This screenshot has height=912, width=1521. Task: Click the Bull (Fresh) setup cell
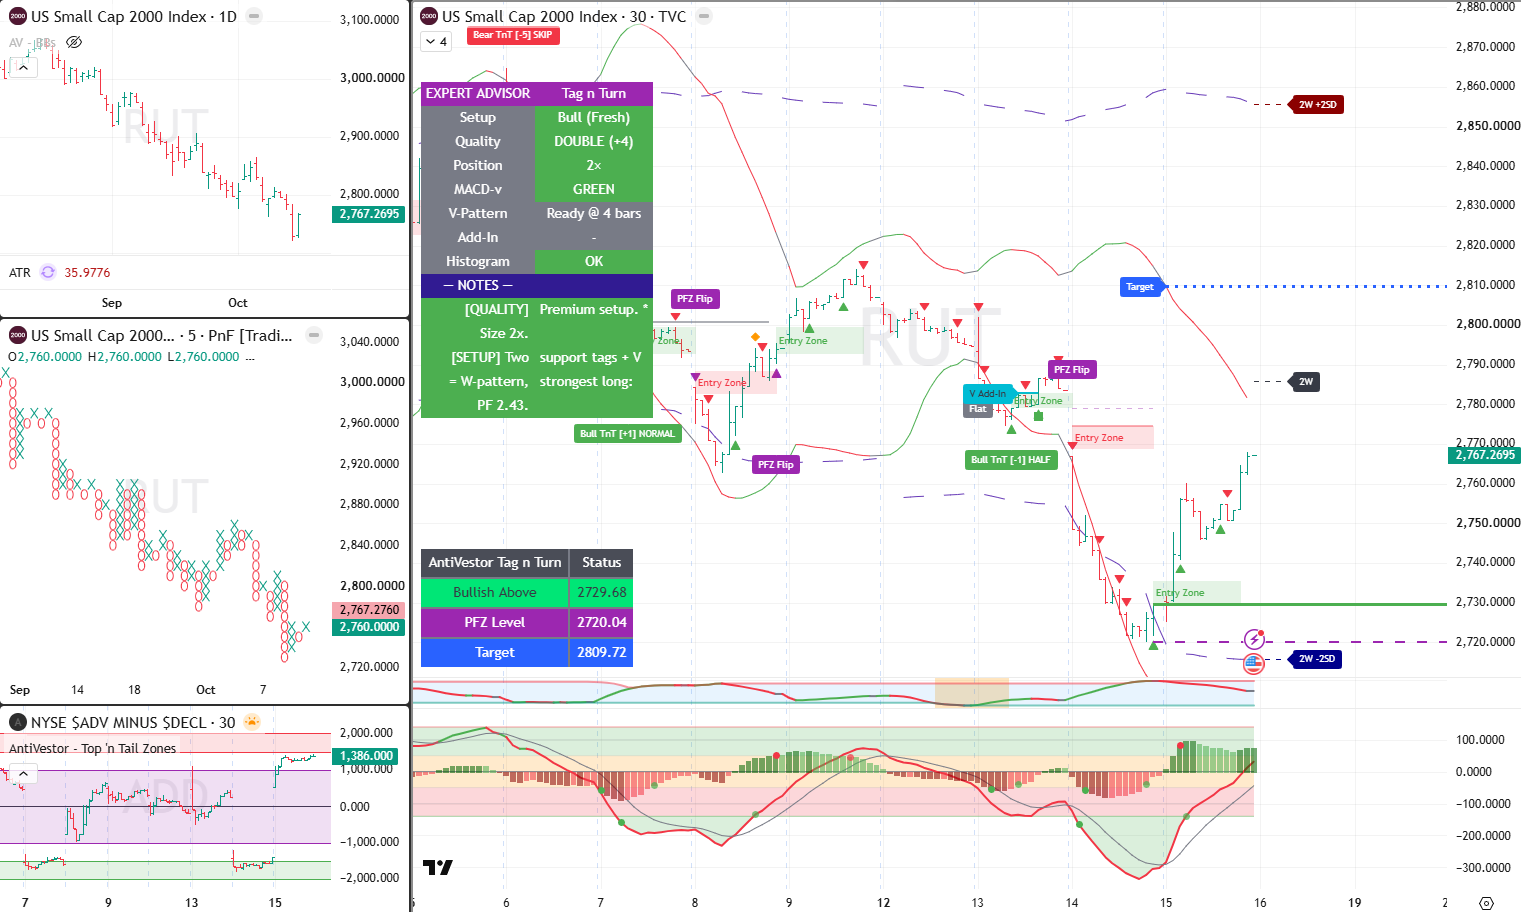coord(594,117)
